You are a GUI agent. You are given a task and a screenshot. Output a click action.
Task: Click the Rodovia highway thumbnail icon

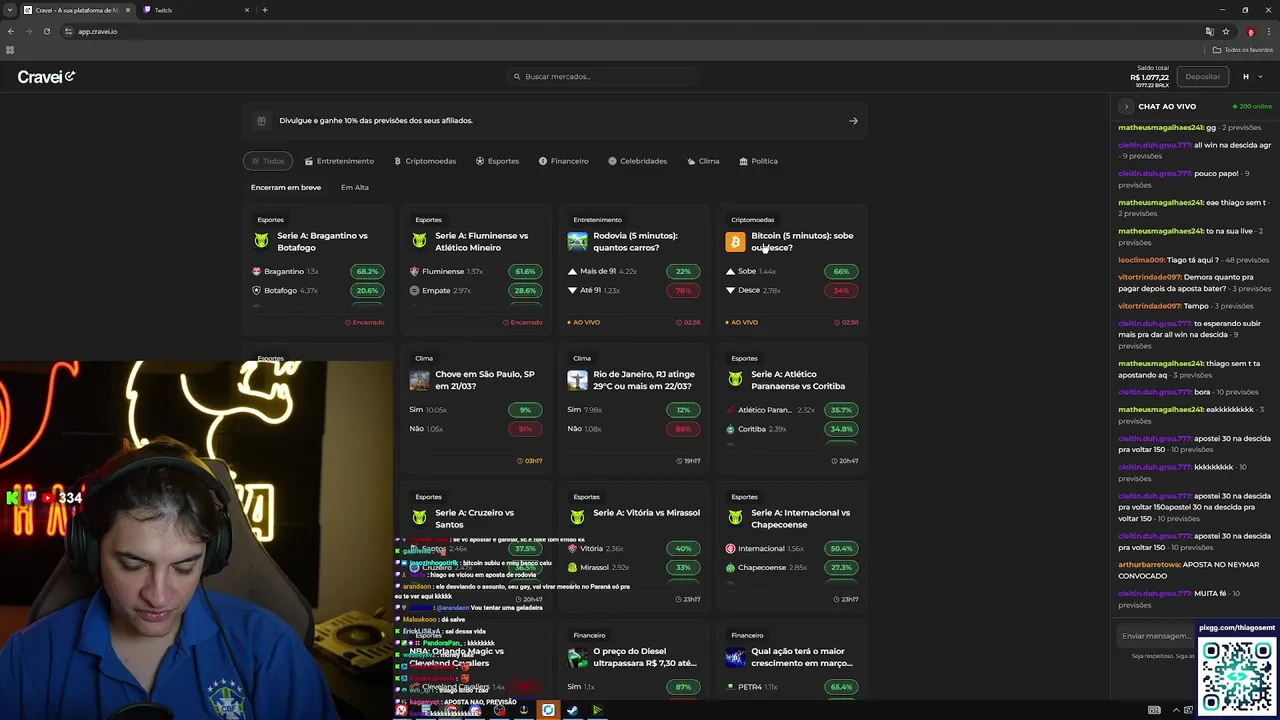point(577,242)
